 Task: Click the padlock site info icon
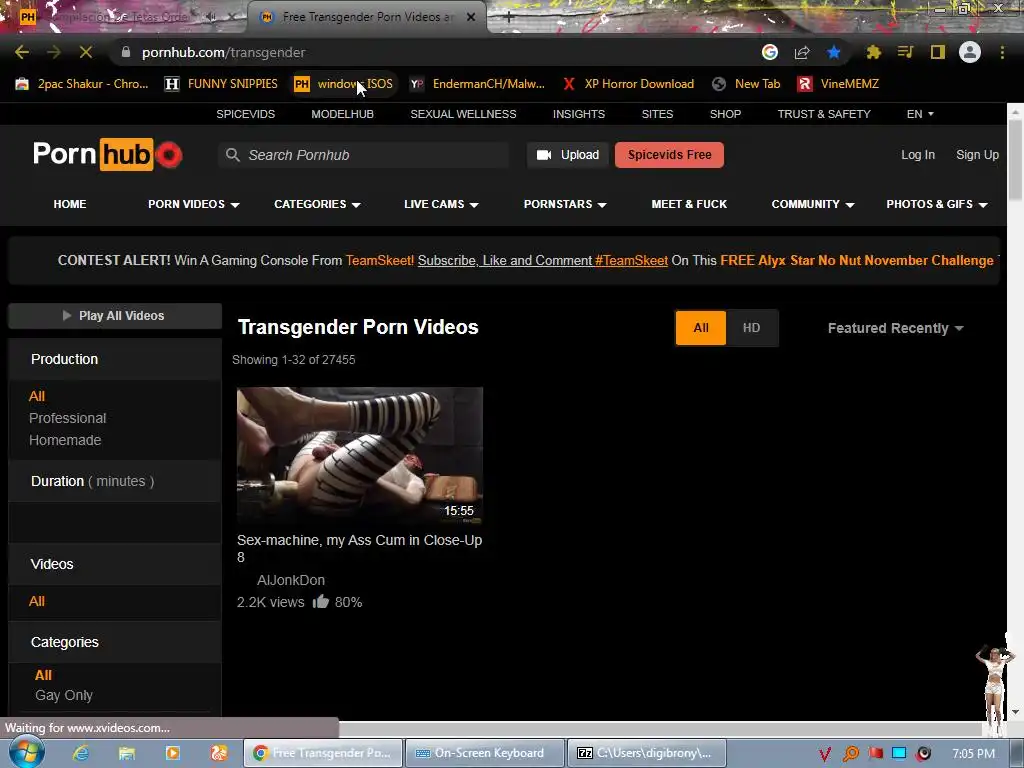pos(126,52)
